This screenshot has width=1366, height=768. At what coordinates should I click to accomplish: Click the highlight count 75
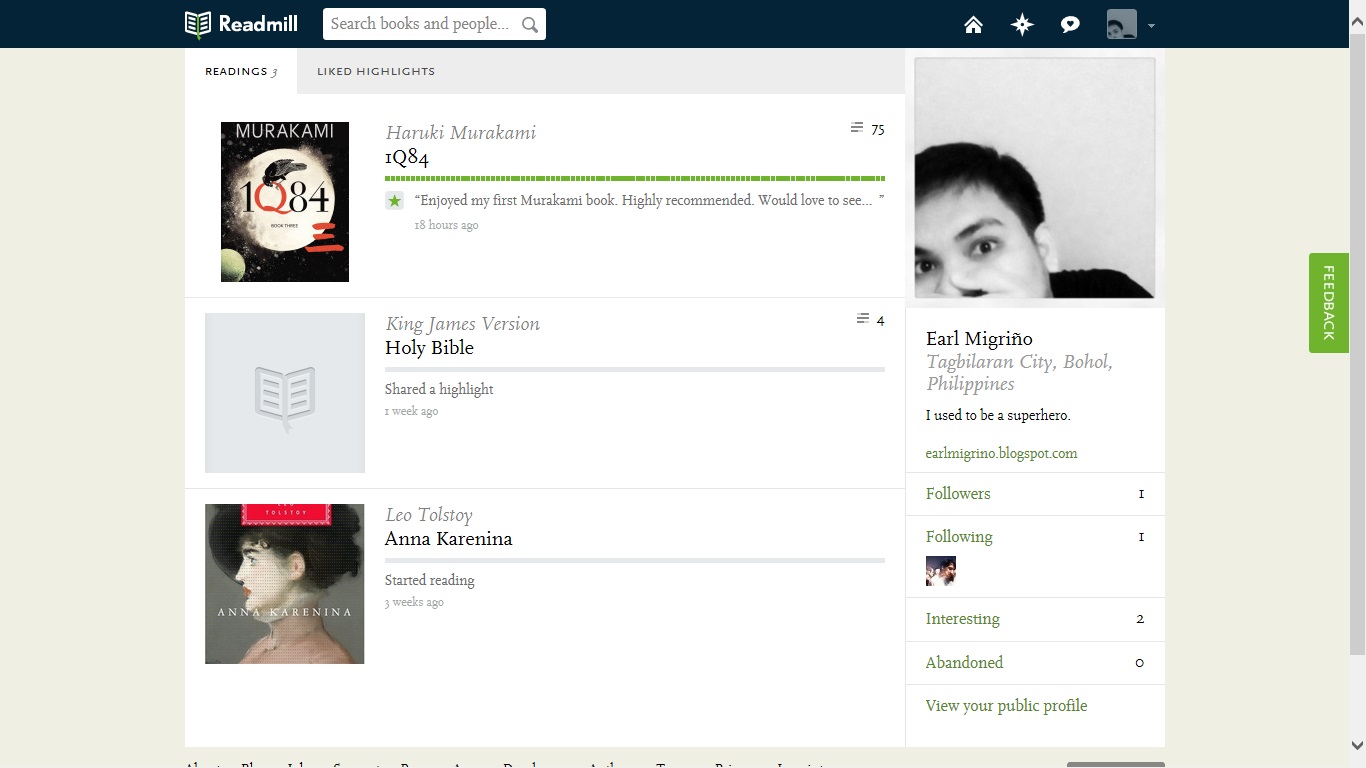878,129
